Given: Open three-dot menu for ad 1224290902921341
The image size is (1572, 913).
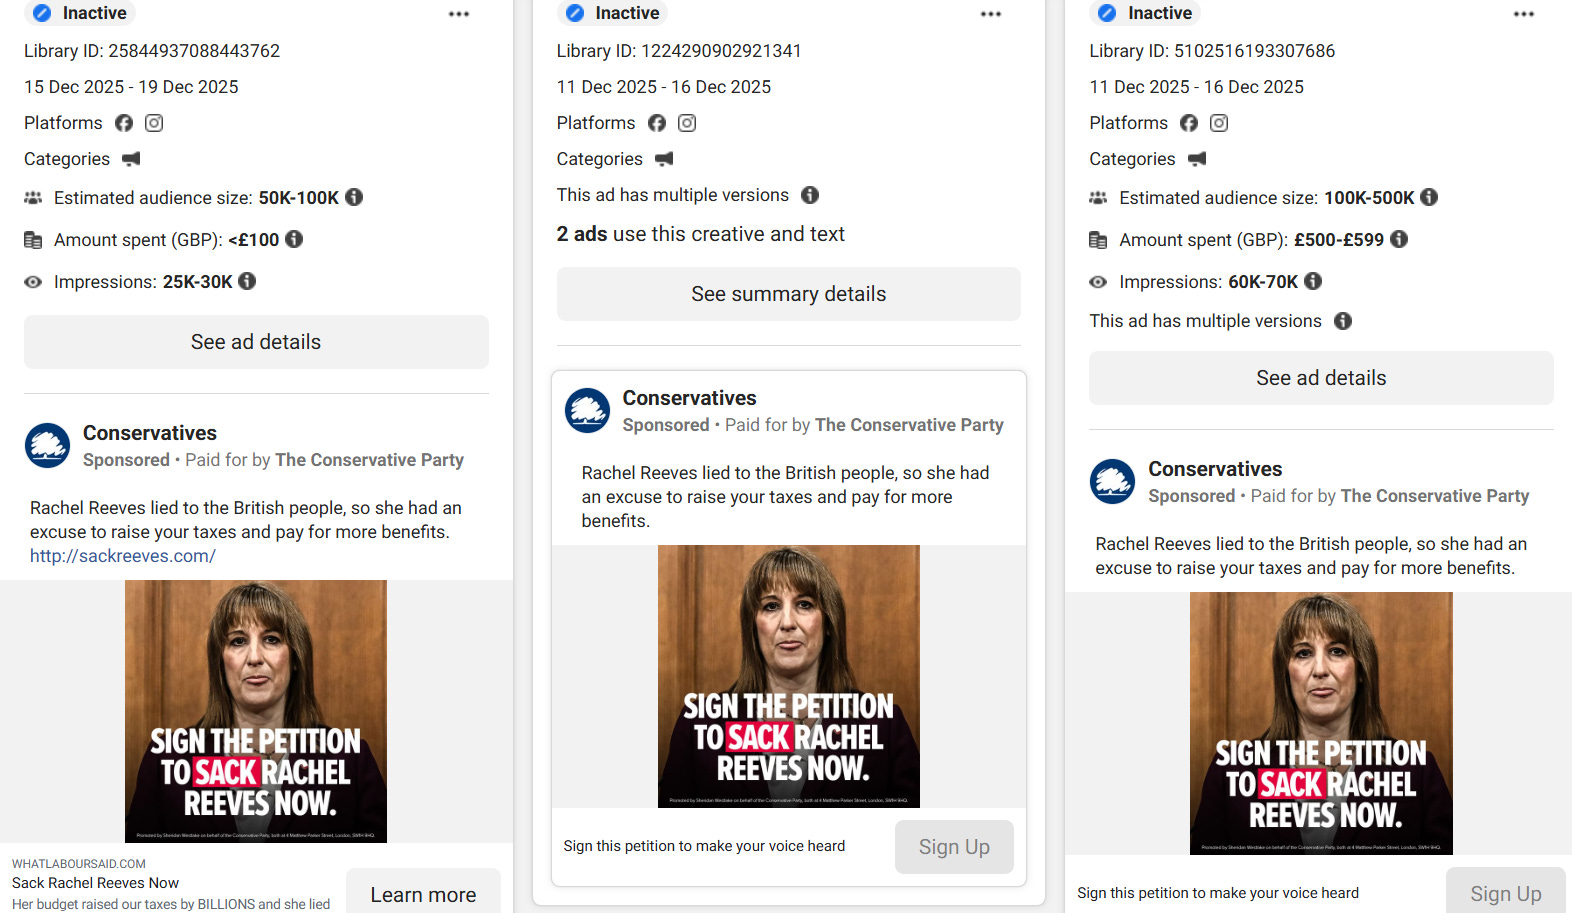Looking at the screenshot, I should 991,14.
